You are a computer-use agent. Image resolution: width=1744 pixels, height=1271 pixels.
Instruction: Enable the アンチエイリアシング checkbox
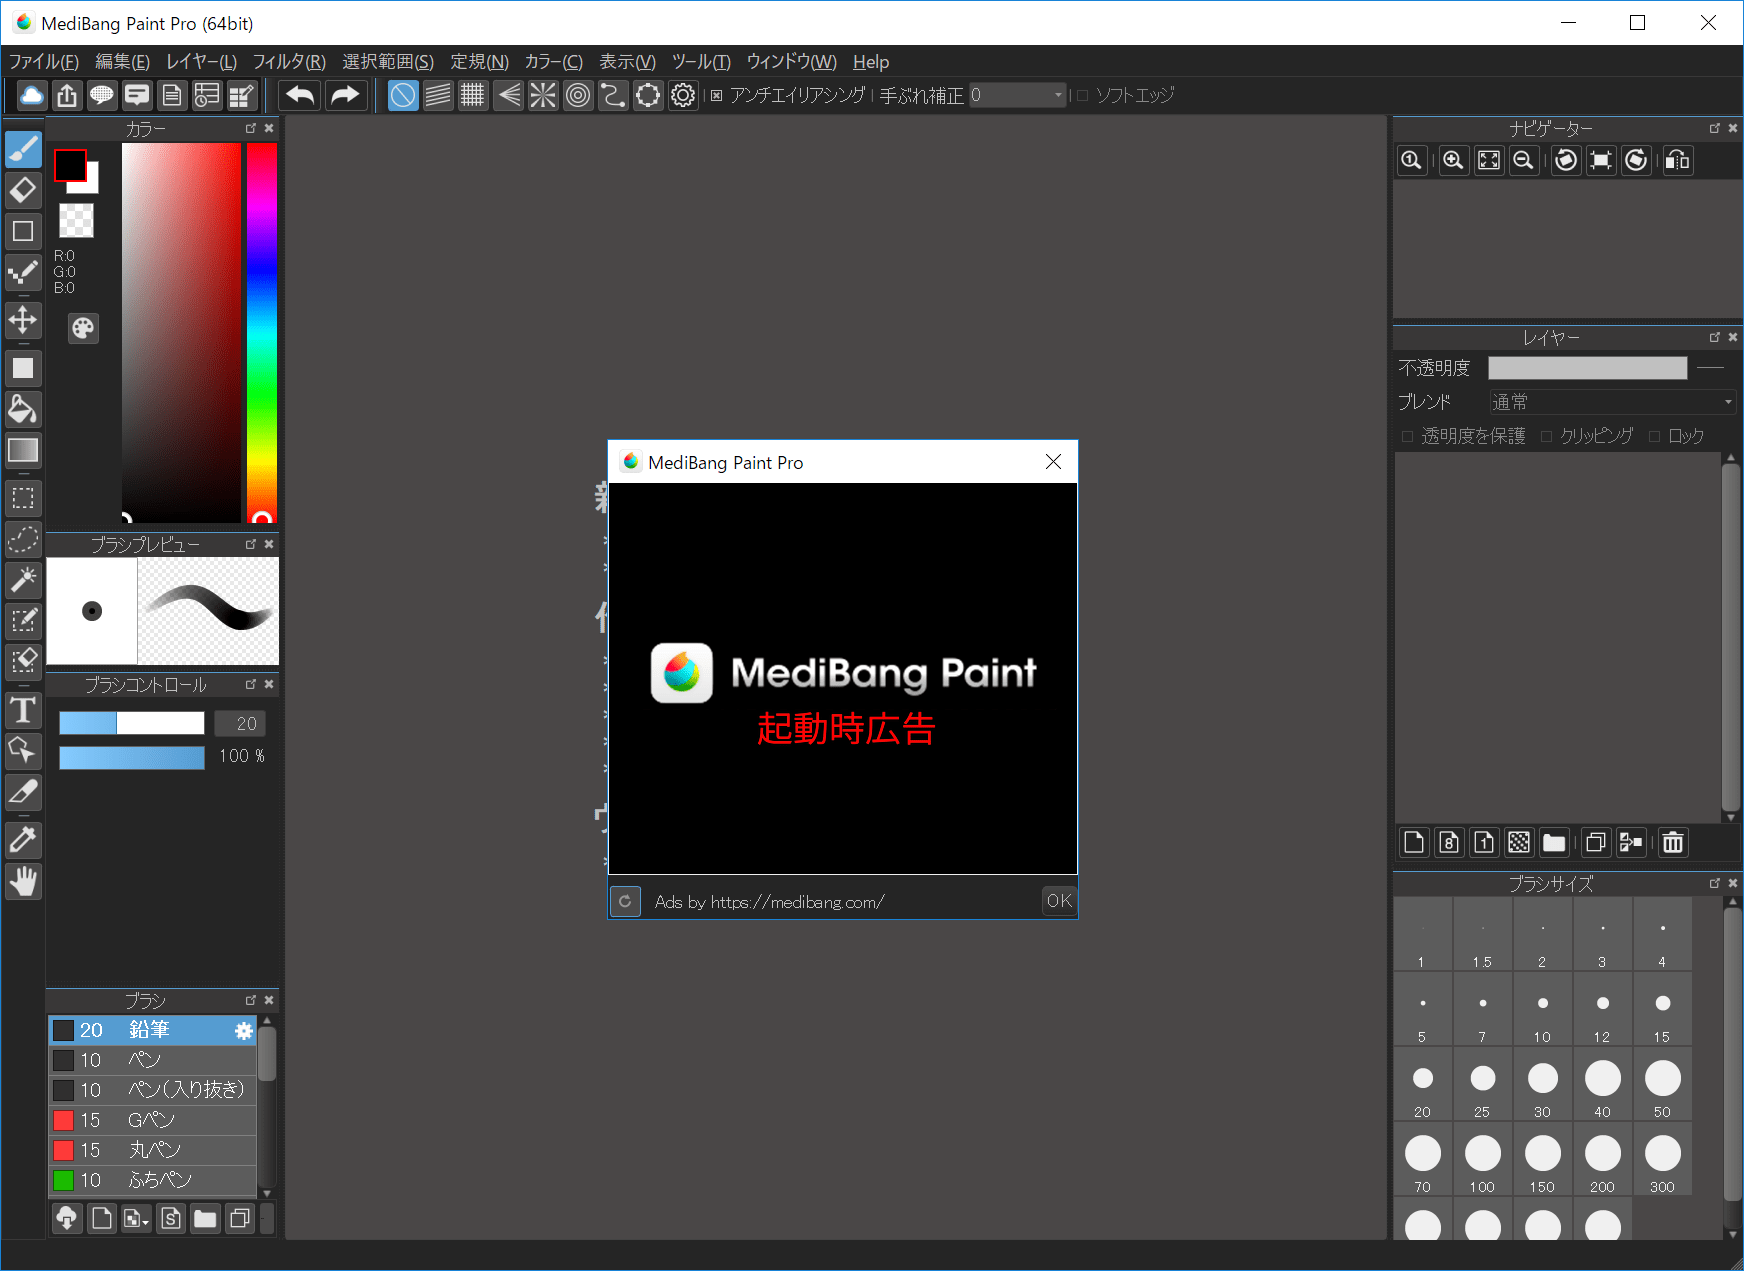click(716, 95)
